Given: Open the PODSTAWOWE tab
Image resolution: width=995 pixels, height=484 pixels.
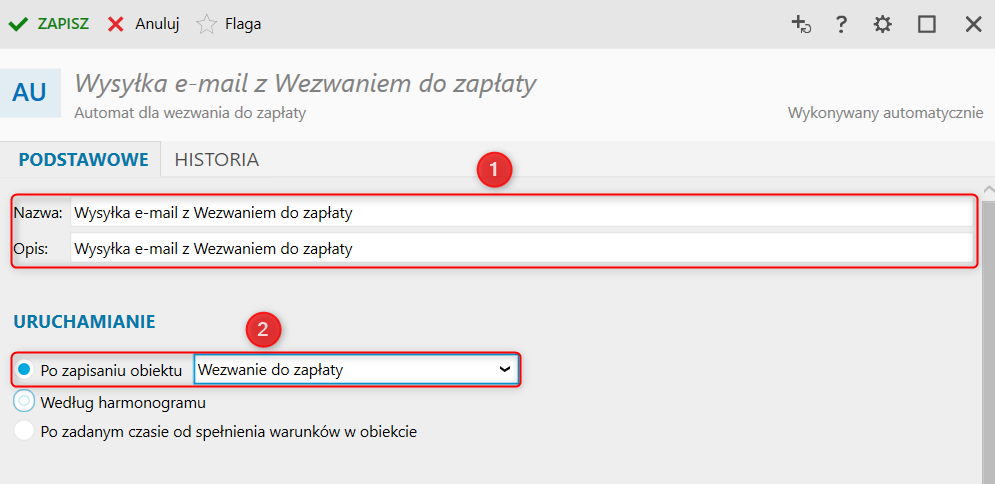Looking at the screenshot, I should [x=83, y=159].
